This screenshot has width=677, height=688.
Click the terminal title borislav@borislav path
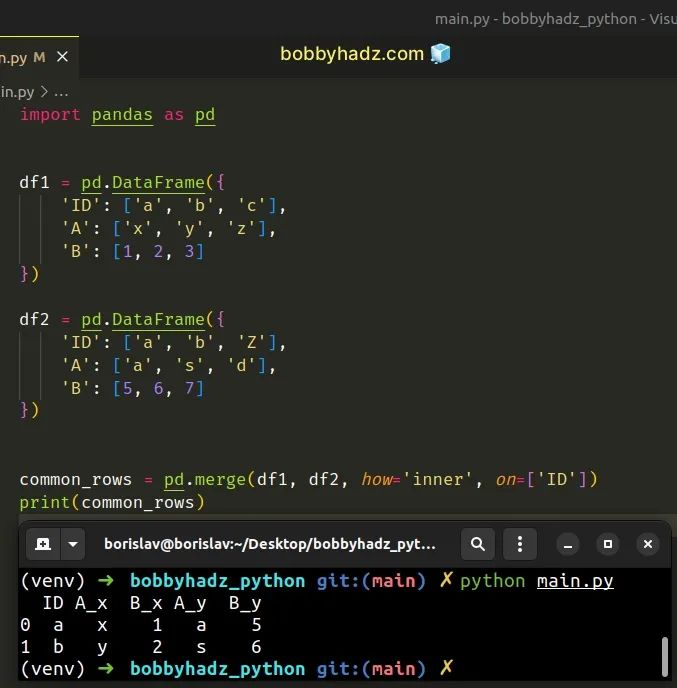pos(270,544)
